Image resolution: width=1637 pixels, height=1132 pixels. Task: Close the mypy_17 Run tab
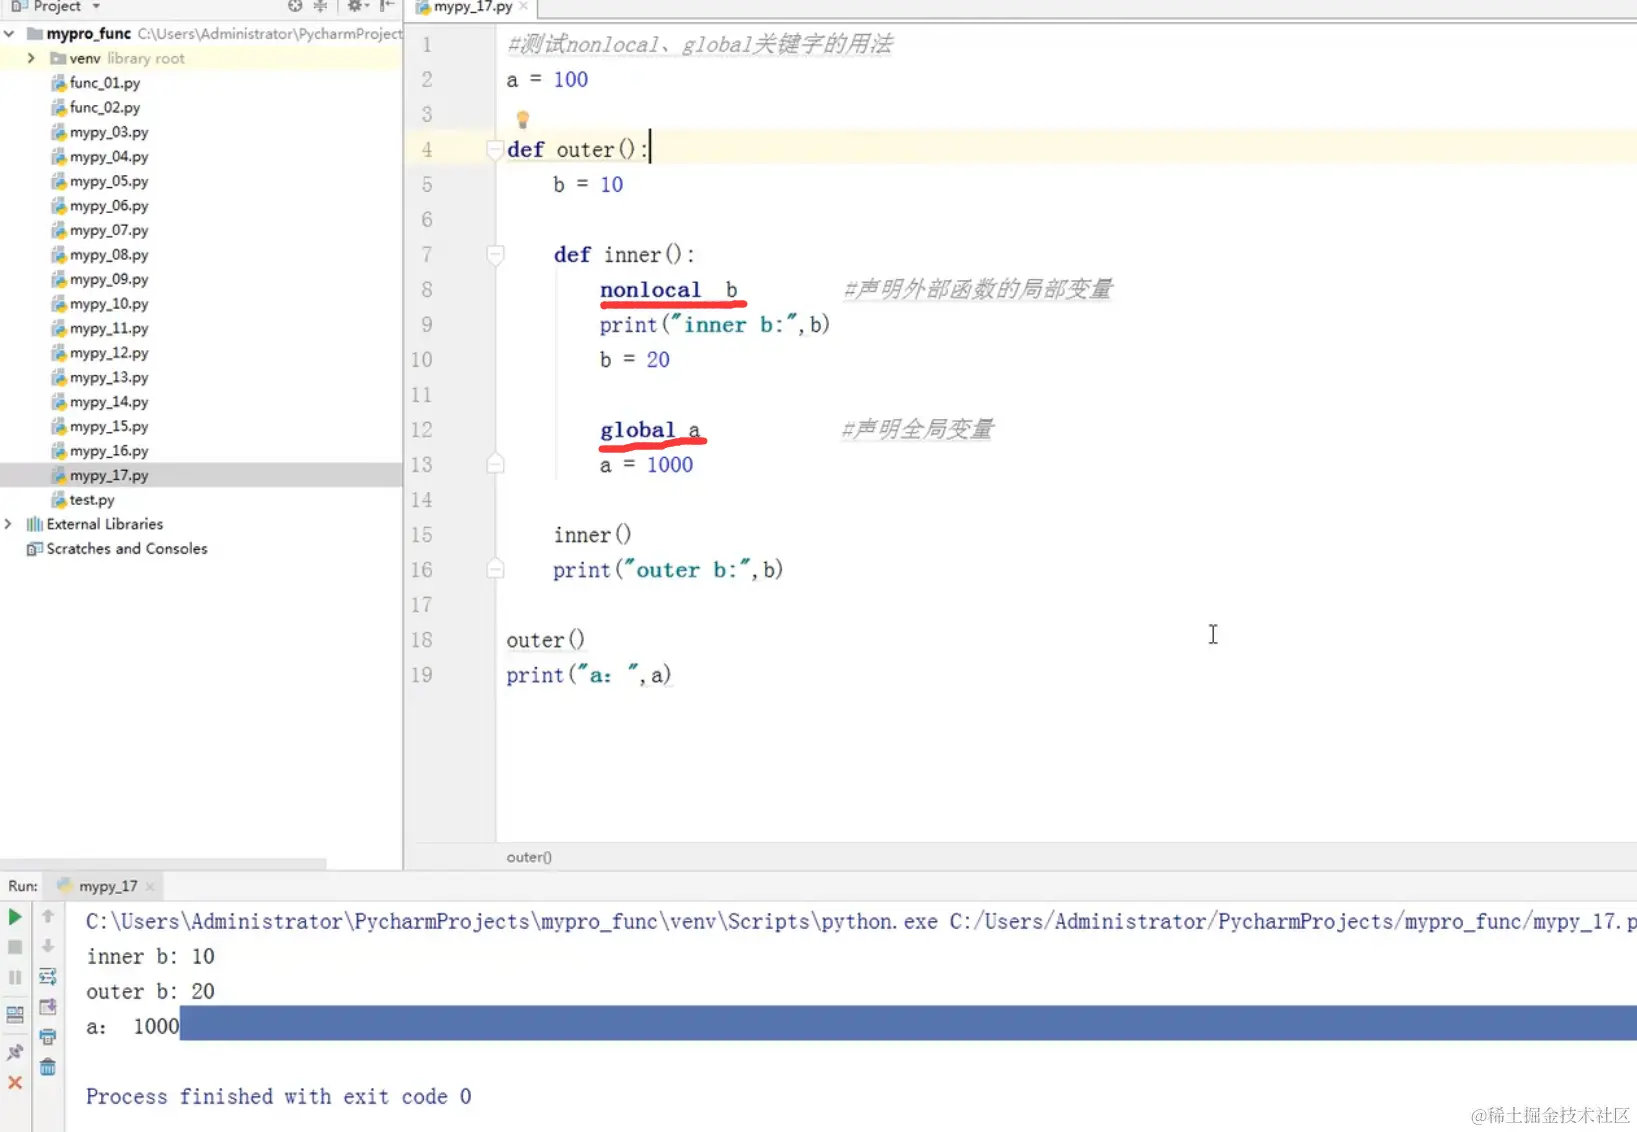point(150,886)
